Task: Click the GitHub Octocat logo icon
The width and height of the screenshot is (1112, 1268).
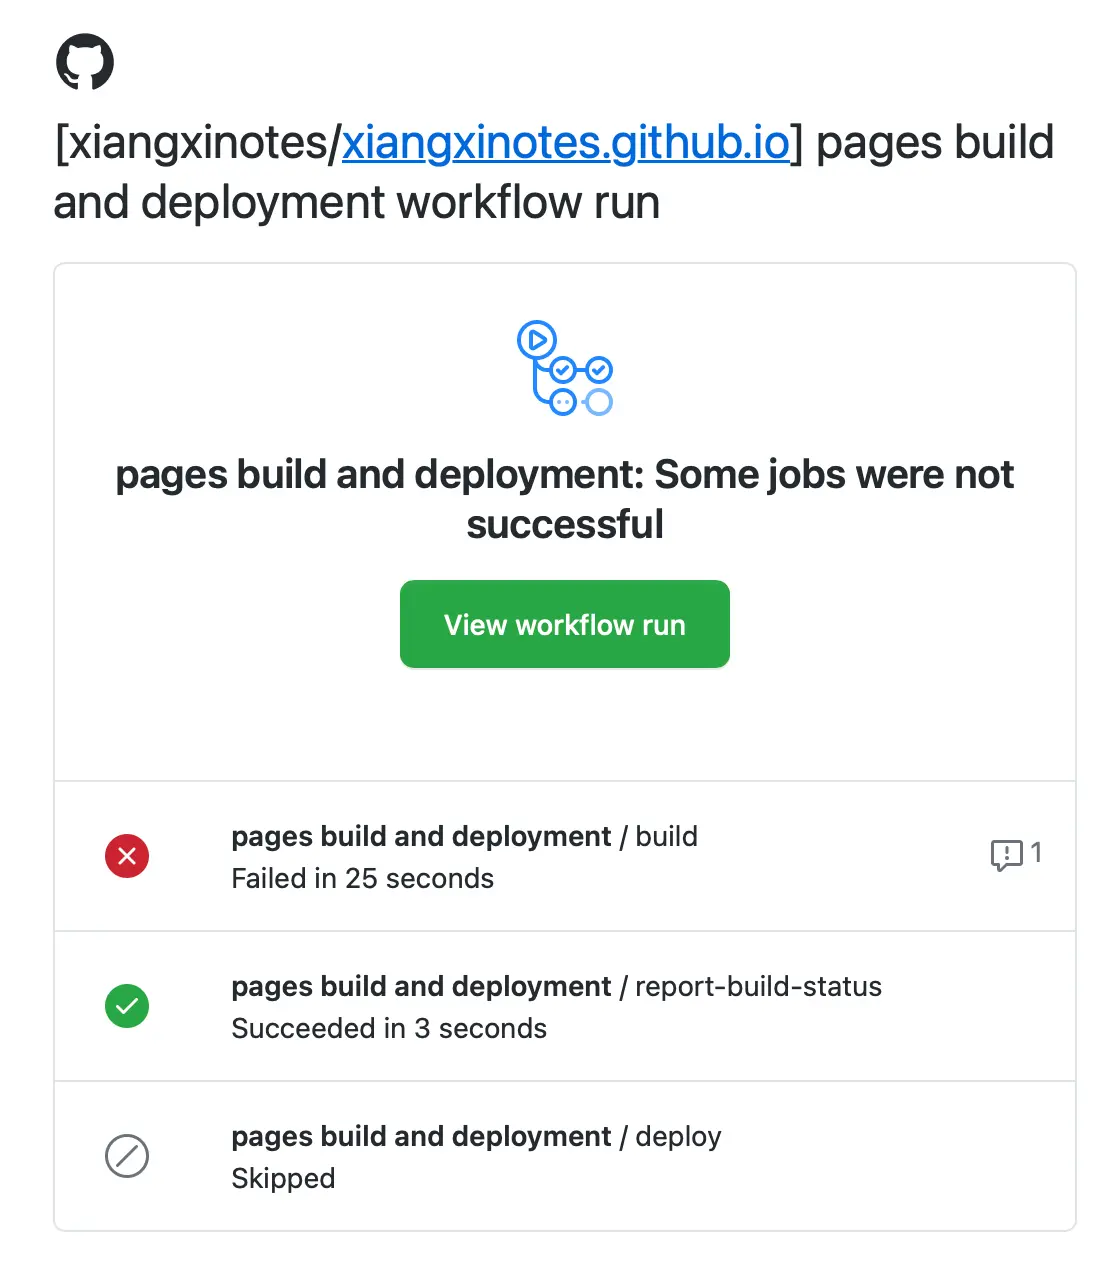Action: click(87, 61)
